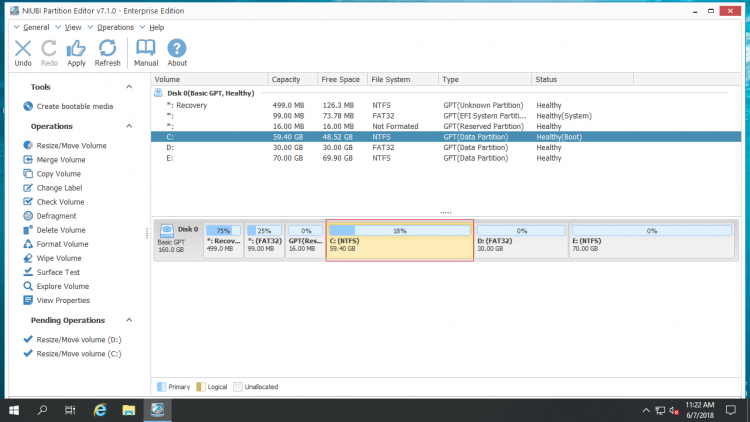
Task: Click the Unallocated legend color swatch
Action: pyautogui.click(x=238, y=387)
